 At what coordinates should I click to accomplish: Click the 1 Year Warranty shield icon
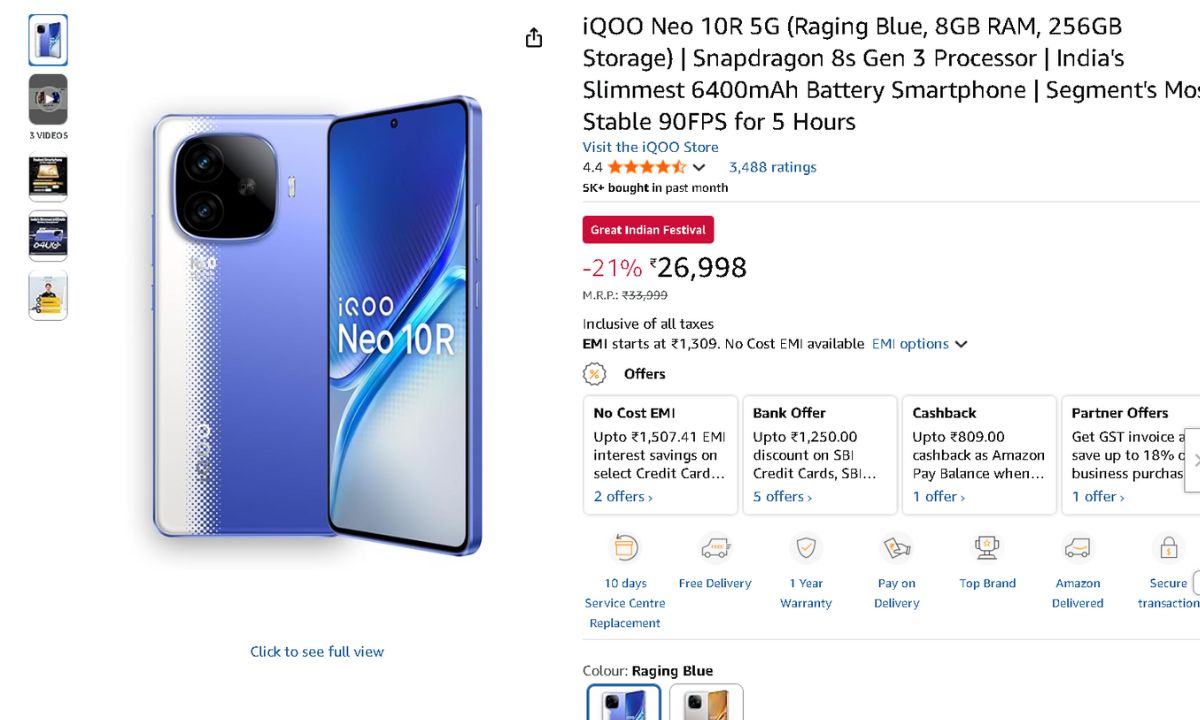point(805,548)
